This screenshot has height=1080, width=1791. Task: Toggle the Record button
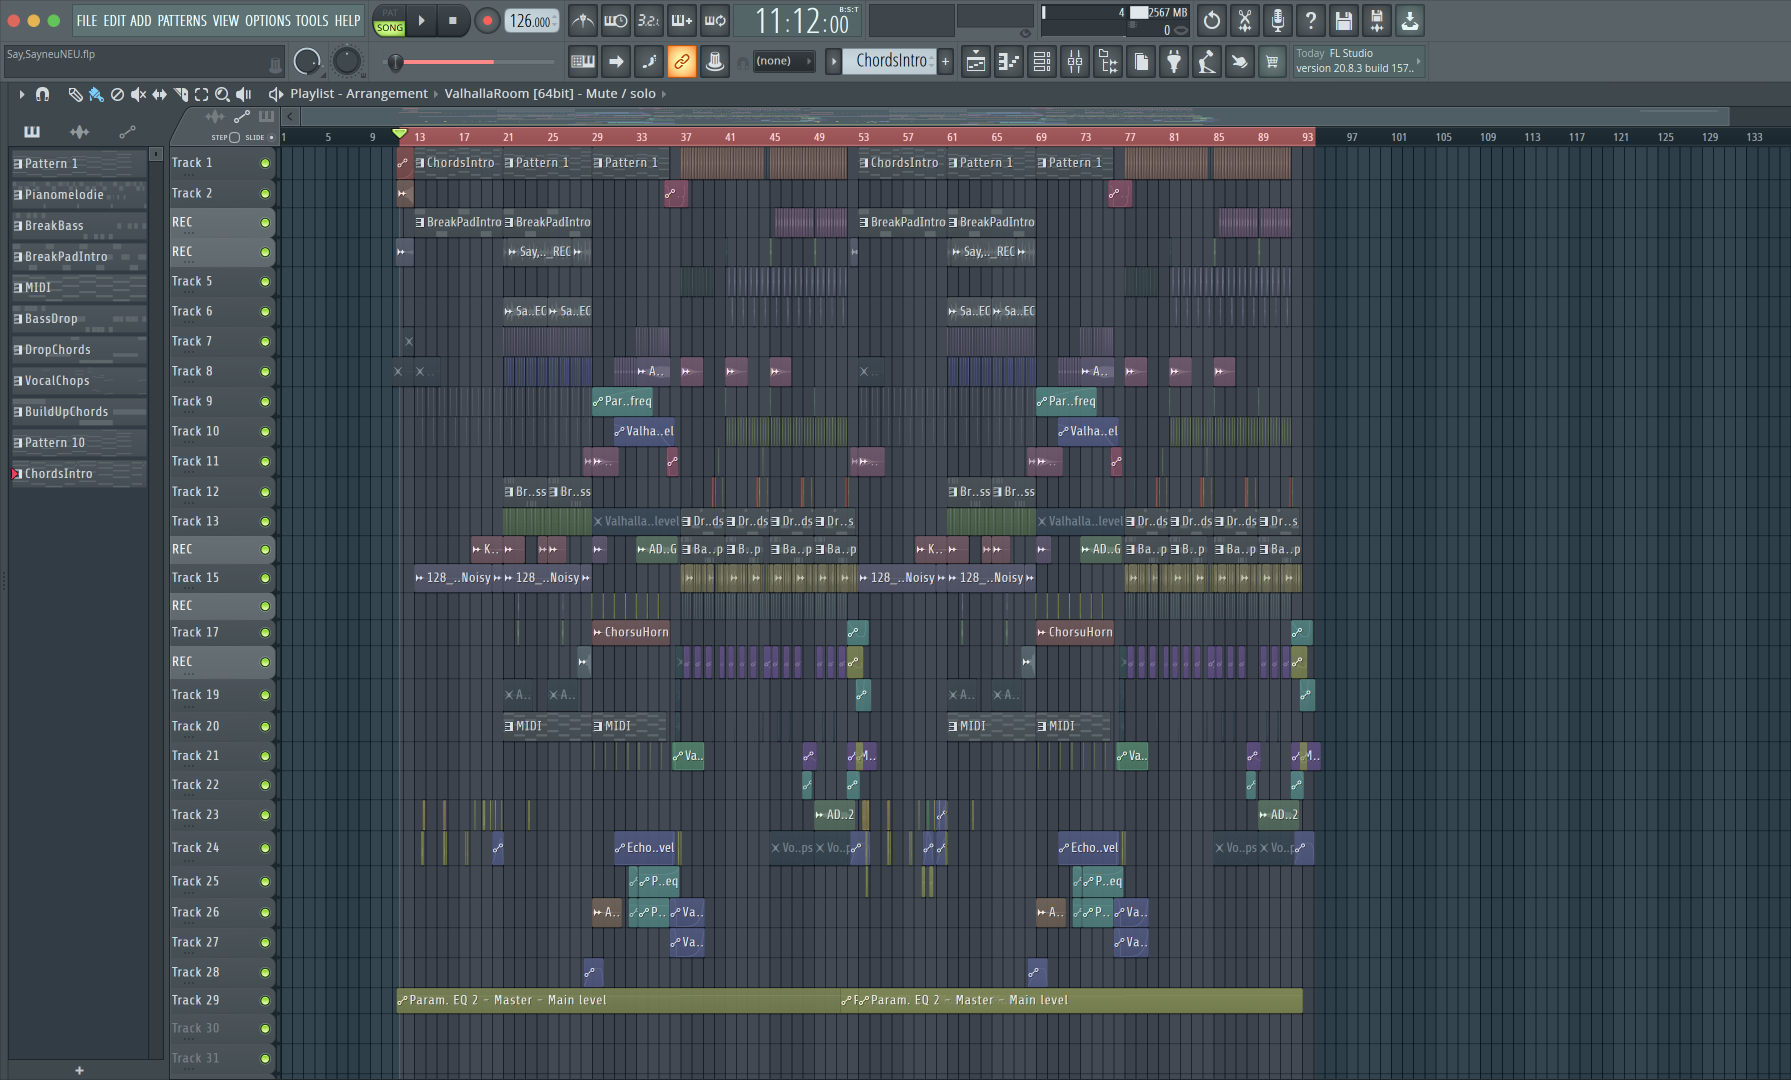pyautogui.click(x=487, y=20)
